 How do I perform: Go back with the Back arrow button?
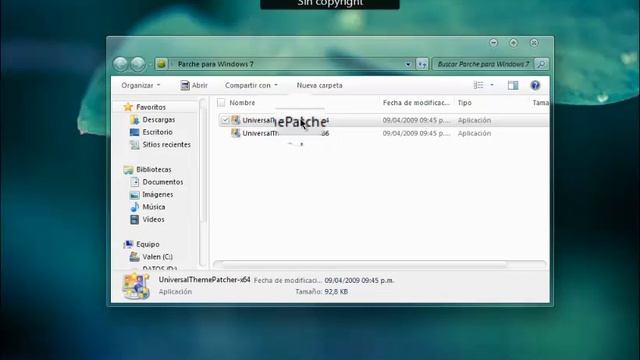point(120,64)
